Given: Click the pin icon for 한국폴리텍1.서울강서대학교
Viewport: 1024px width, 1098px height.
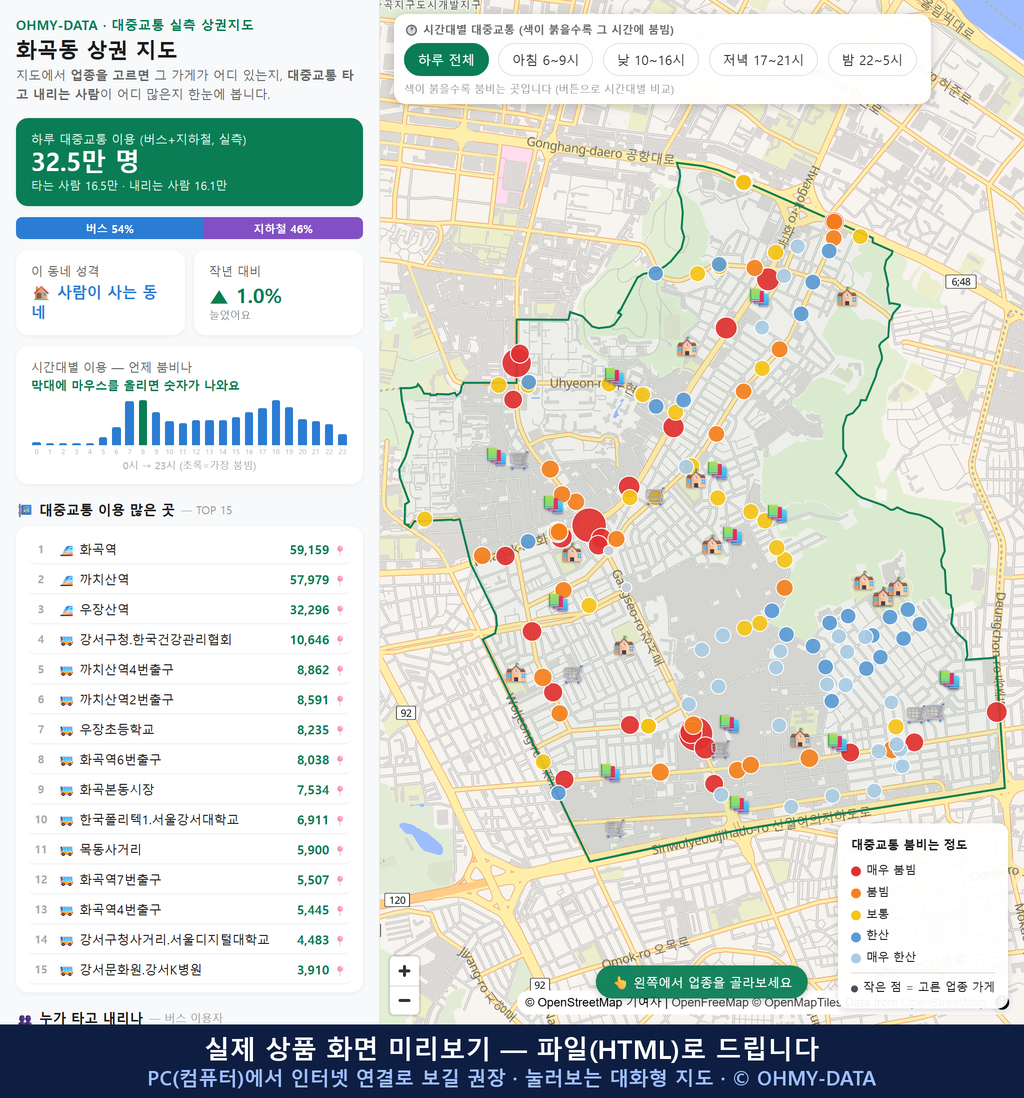Looking at the screenshot, I should 340,820.
